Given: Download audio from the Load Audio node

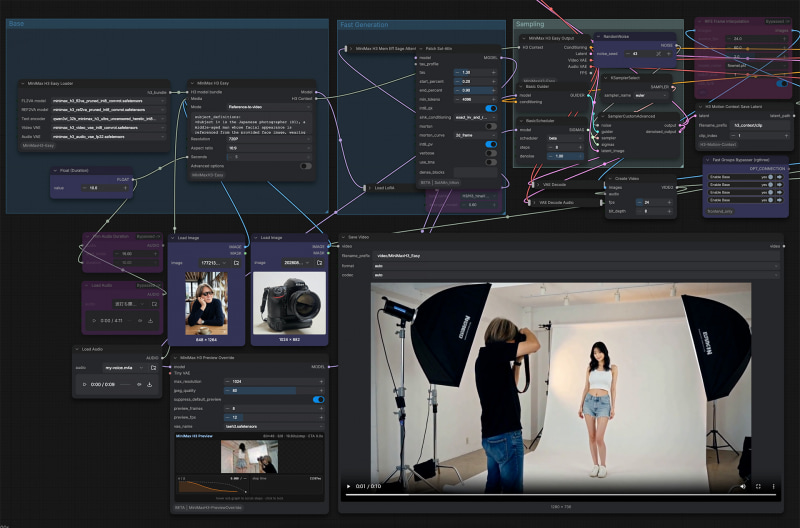Looking at the screenshot, I should [149, 384].
